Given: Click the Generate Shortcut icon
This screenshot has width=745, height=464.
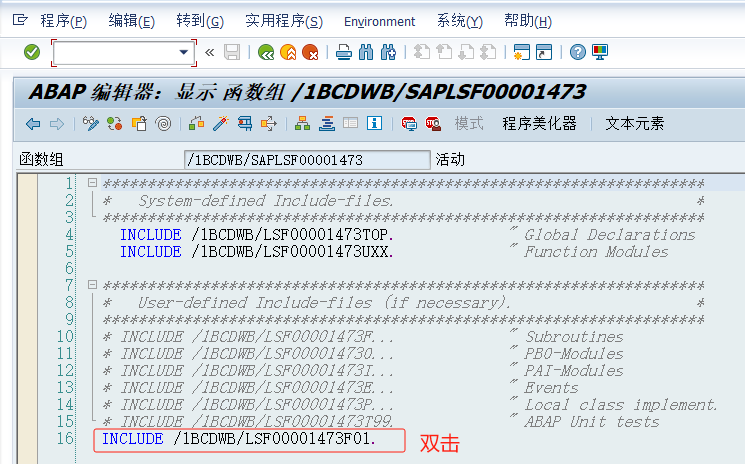Looking at the screenshot, I should [544, 52].
